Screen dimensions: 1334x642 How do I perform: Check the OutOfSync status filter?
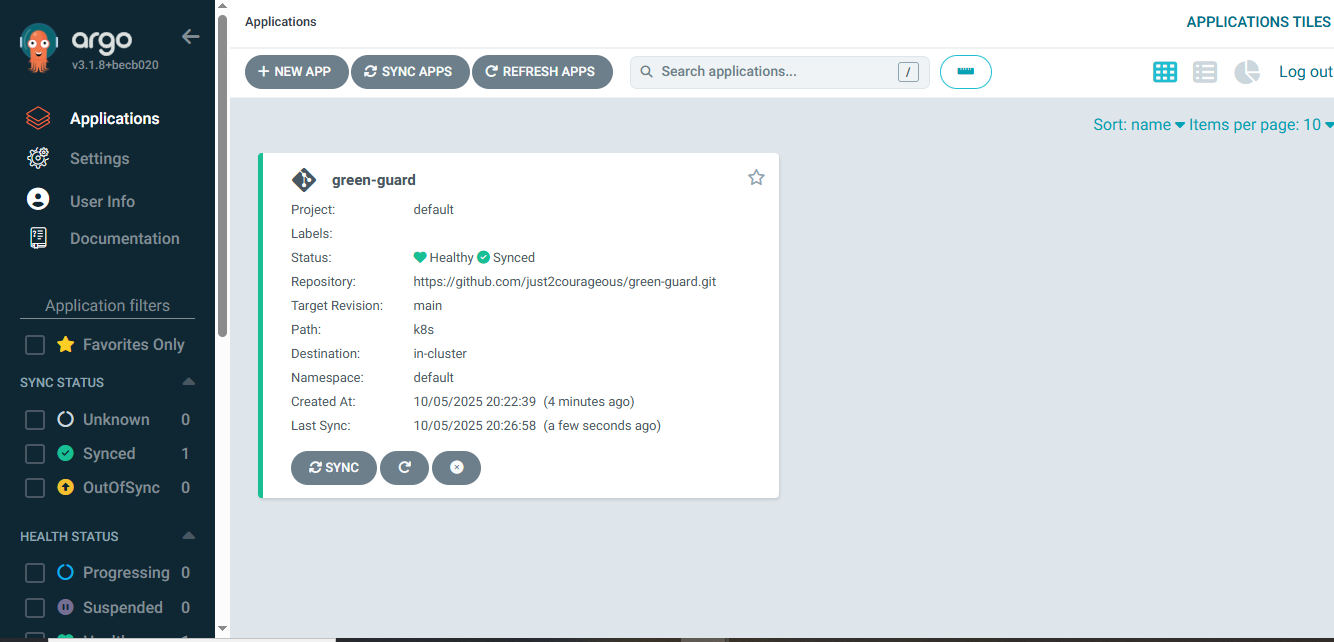pos(35,488)
